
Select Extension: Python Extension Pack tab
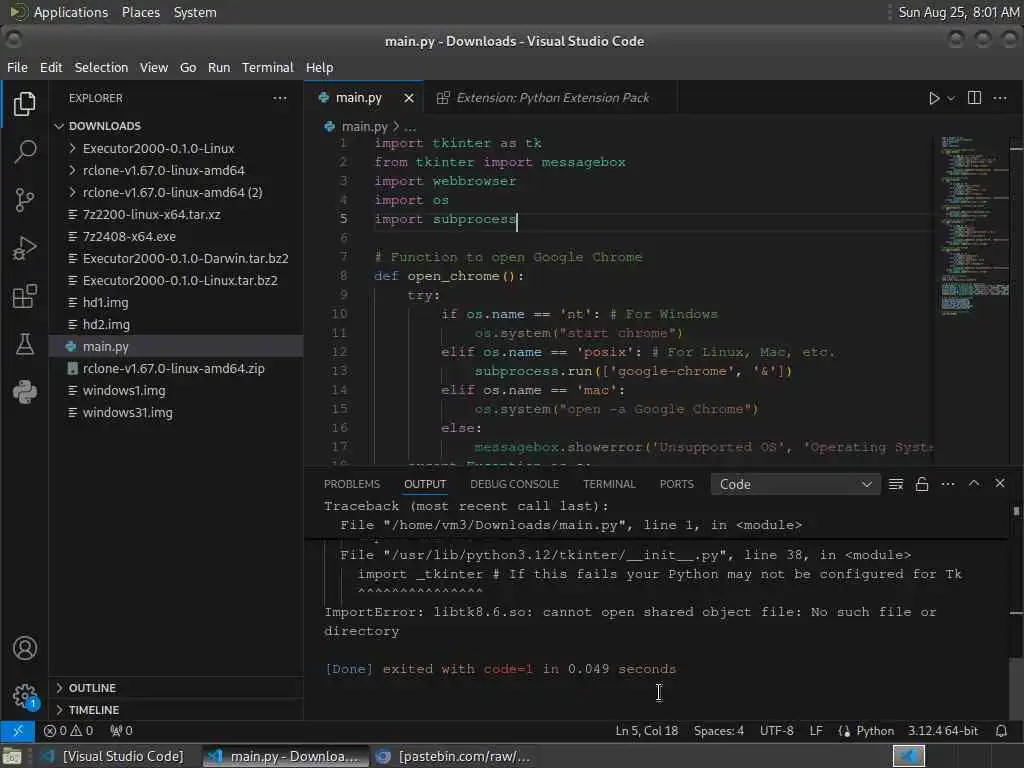point(552,98)
